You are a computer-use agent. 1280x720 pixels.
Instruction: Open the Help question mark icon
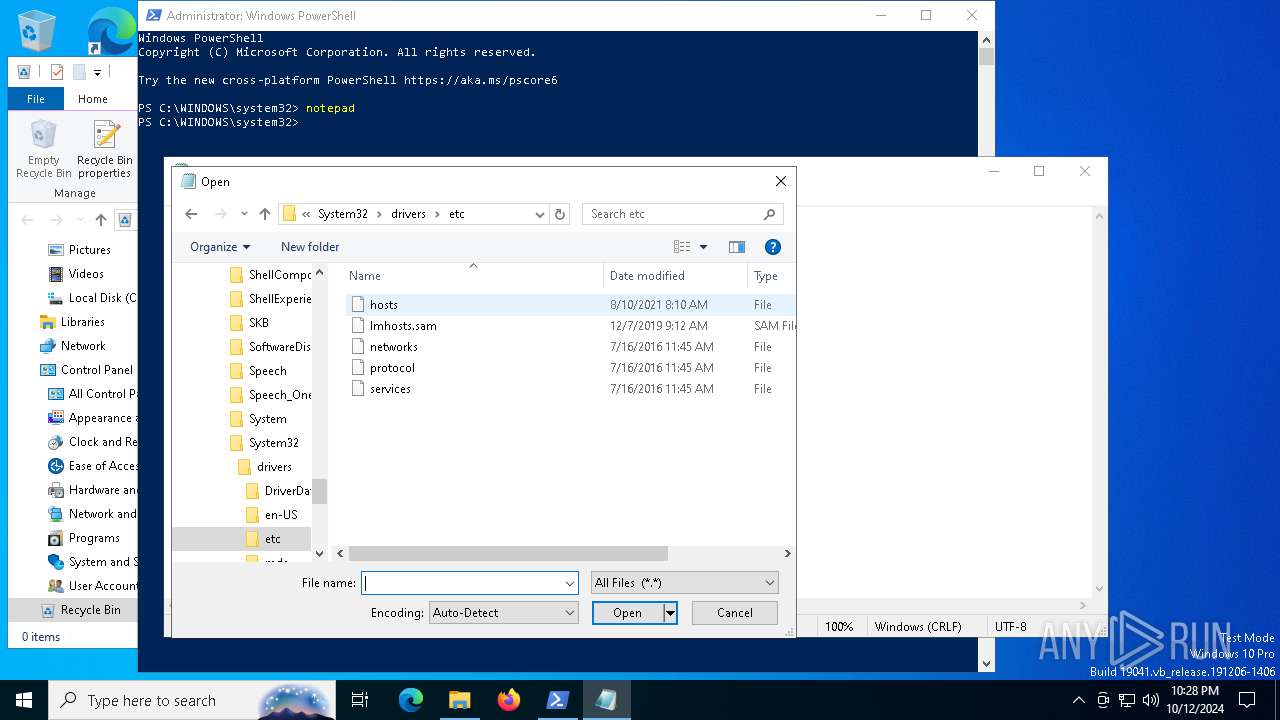point(772,247)
